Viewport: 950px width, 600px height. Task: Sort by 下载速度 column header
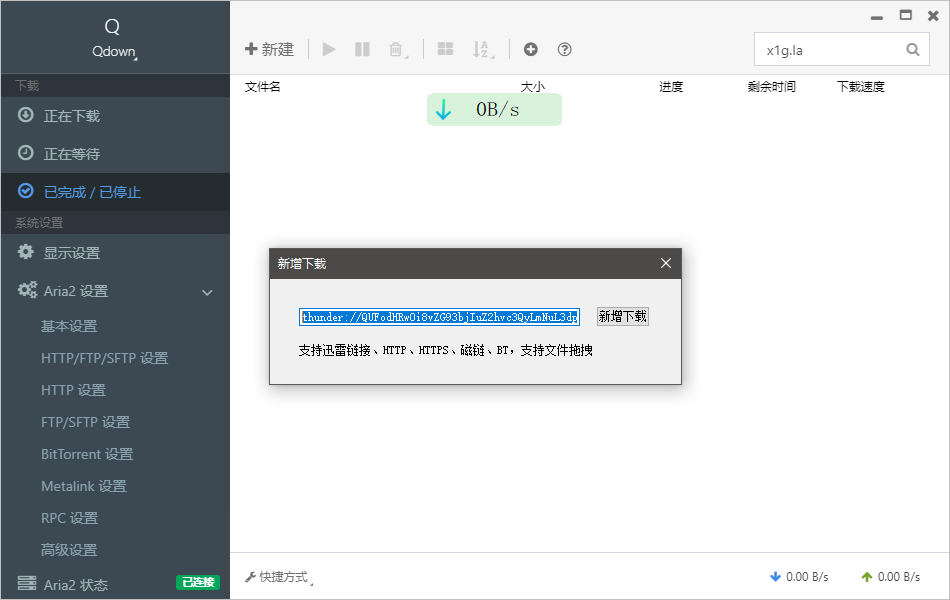(861, 87)
